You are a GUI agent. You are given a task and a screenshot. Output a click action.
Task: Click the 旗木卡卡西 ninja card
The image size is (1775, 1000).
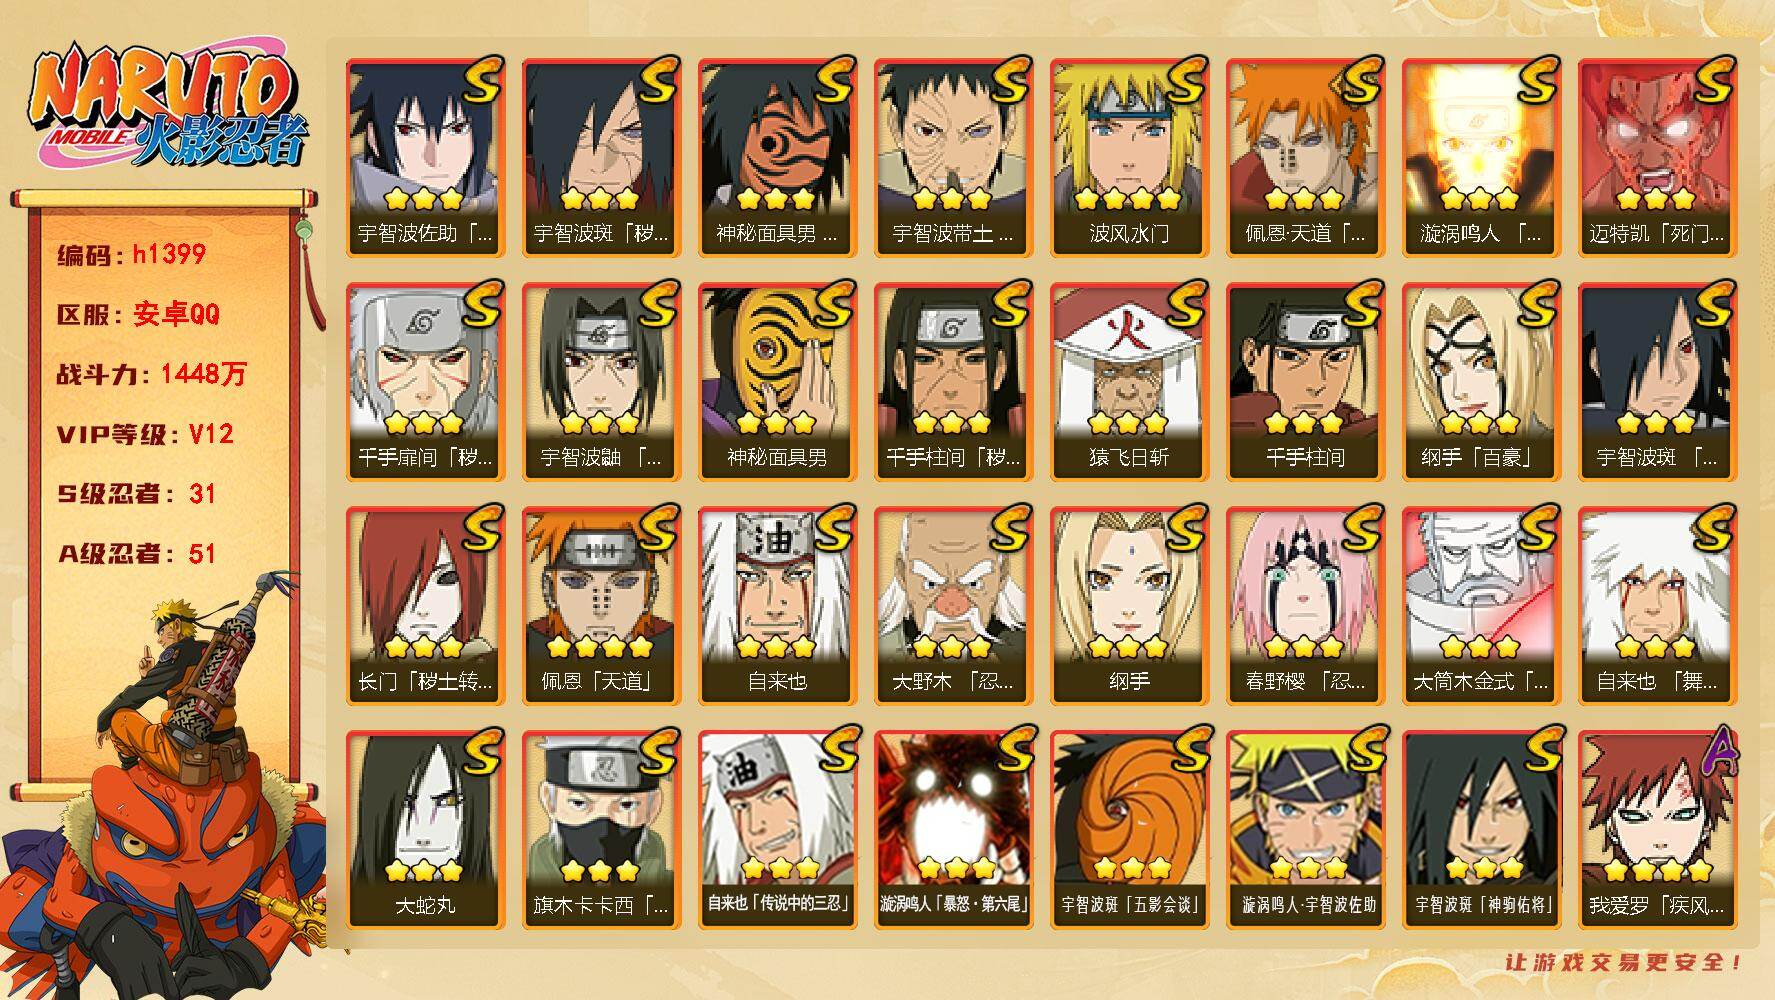click(x=601, y=830)
